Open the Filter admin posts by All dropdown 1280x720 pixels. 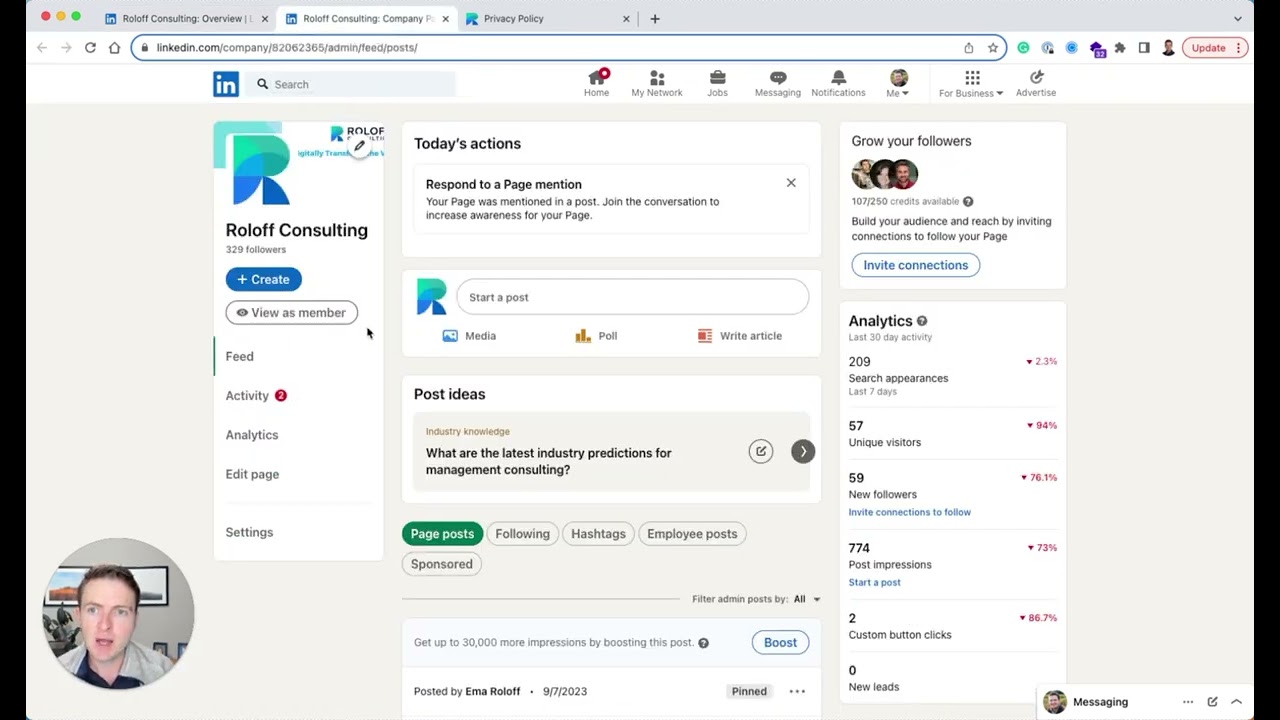pyautogui.click(x=807, y=599)
